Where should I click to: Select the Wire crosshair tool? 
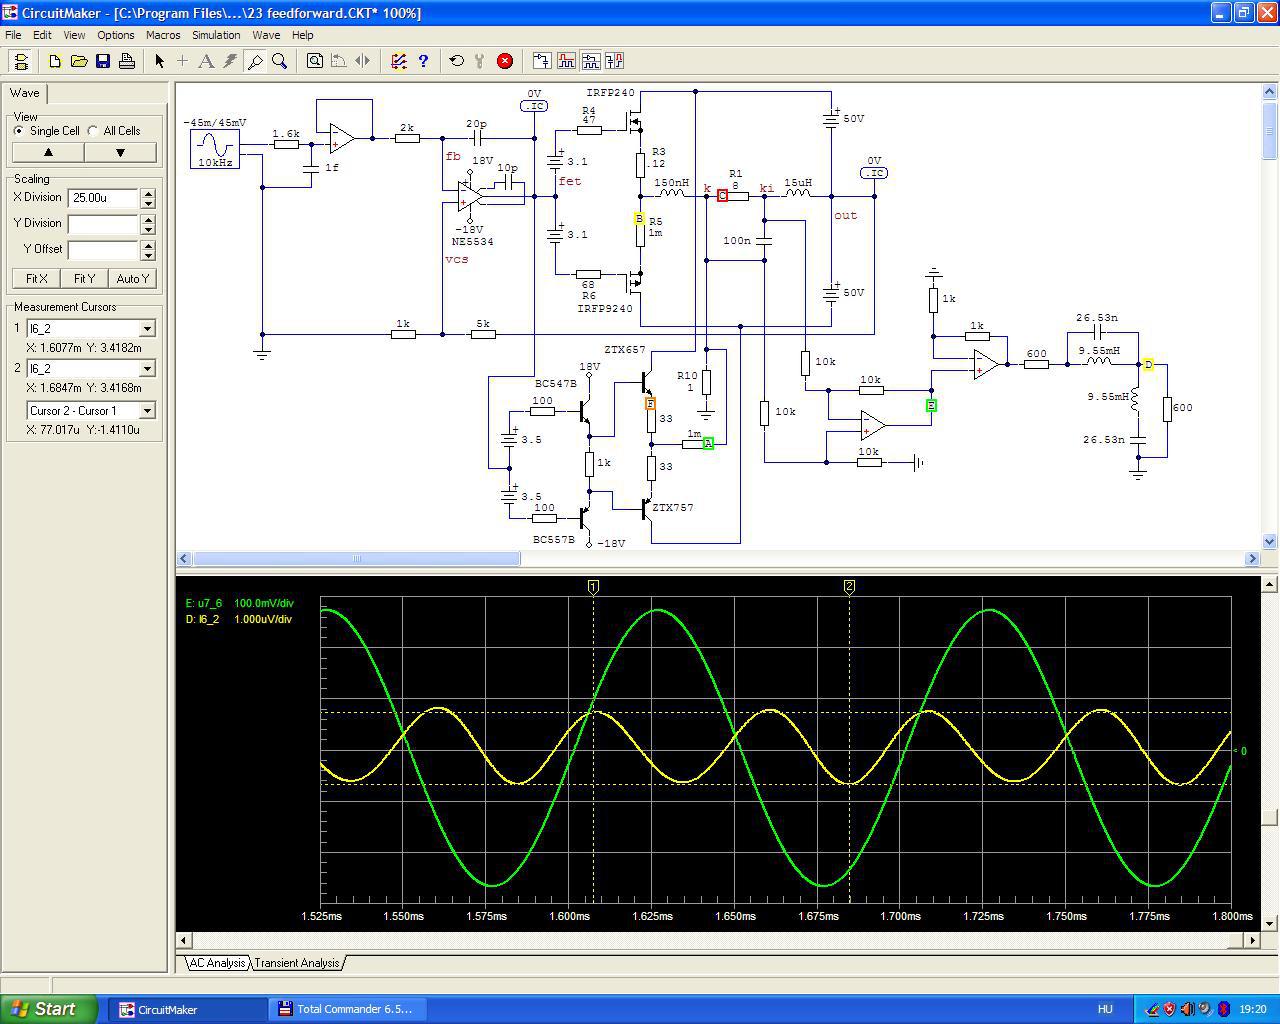(183, 61)
